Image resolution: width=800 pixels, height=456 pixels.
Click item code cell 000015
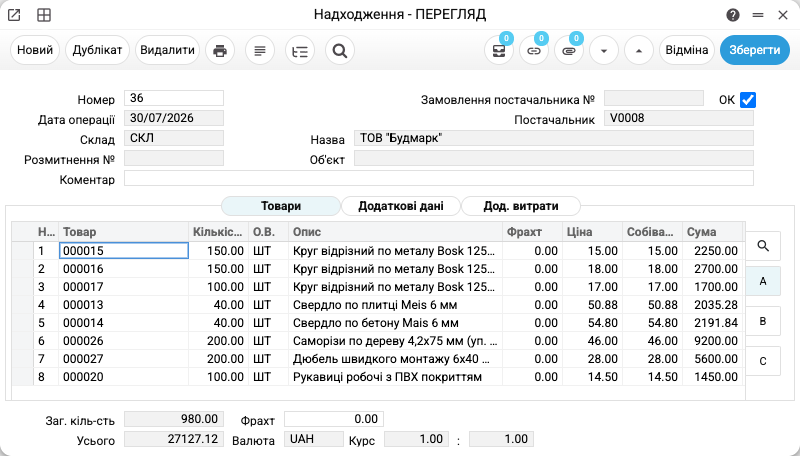(x=123, y=250)
